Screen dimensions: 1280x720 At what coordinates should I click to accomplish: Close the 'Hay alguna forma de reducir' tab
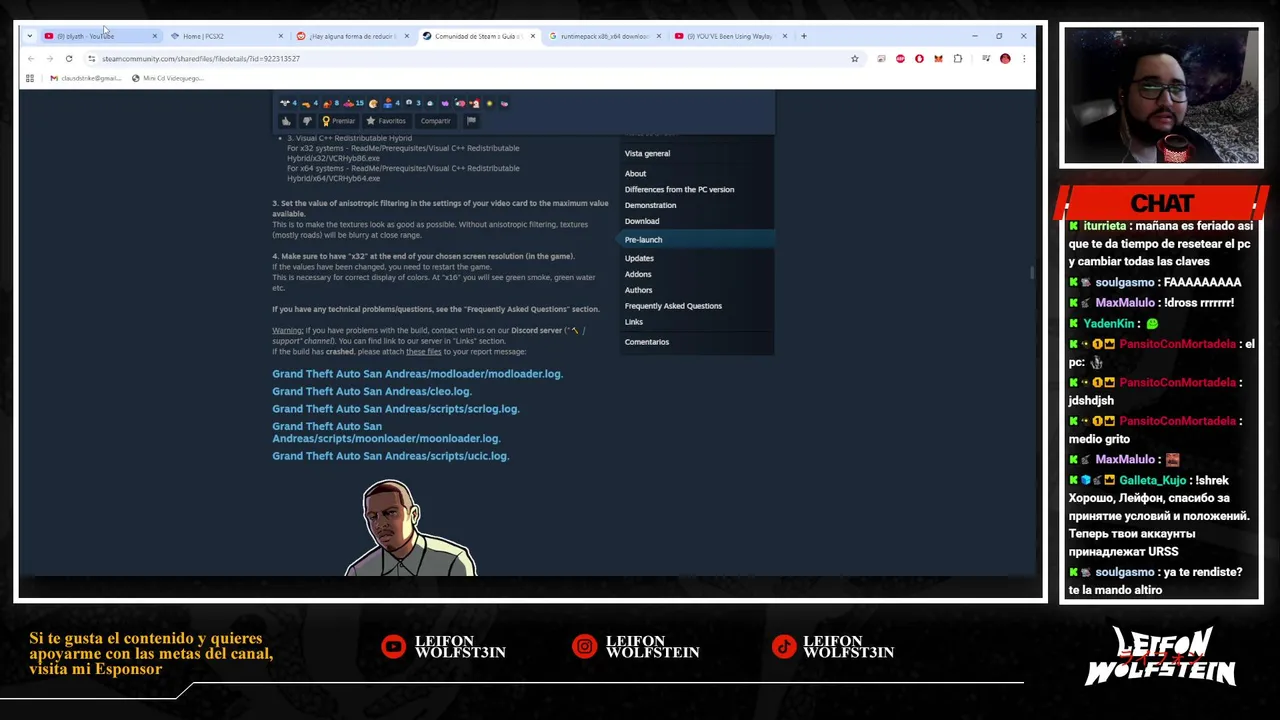click(x=407, y=36)
